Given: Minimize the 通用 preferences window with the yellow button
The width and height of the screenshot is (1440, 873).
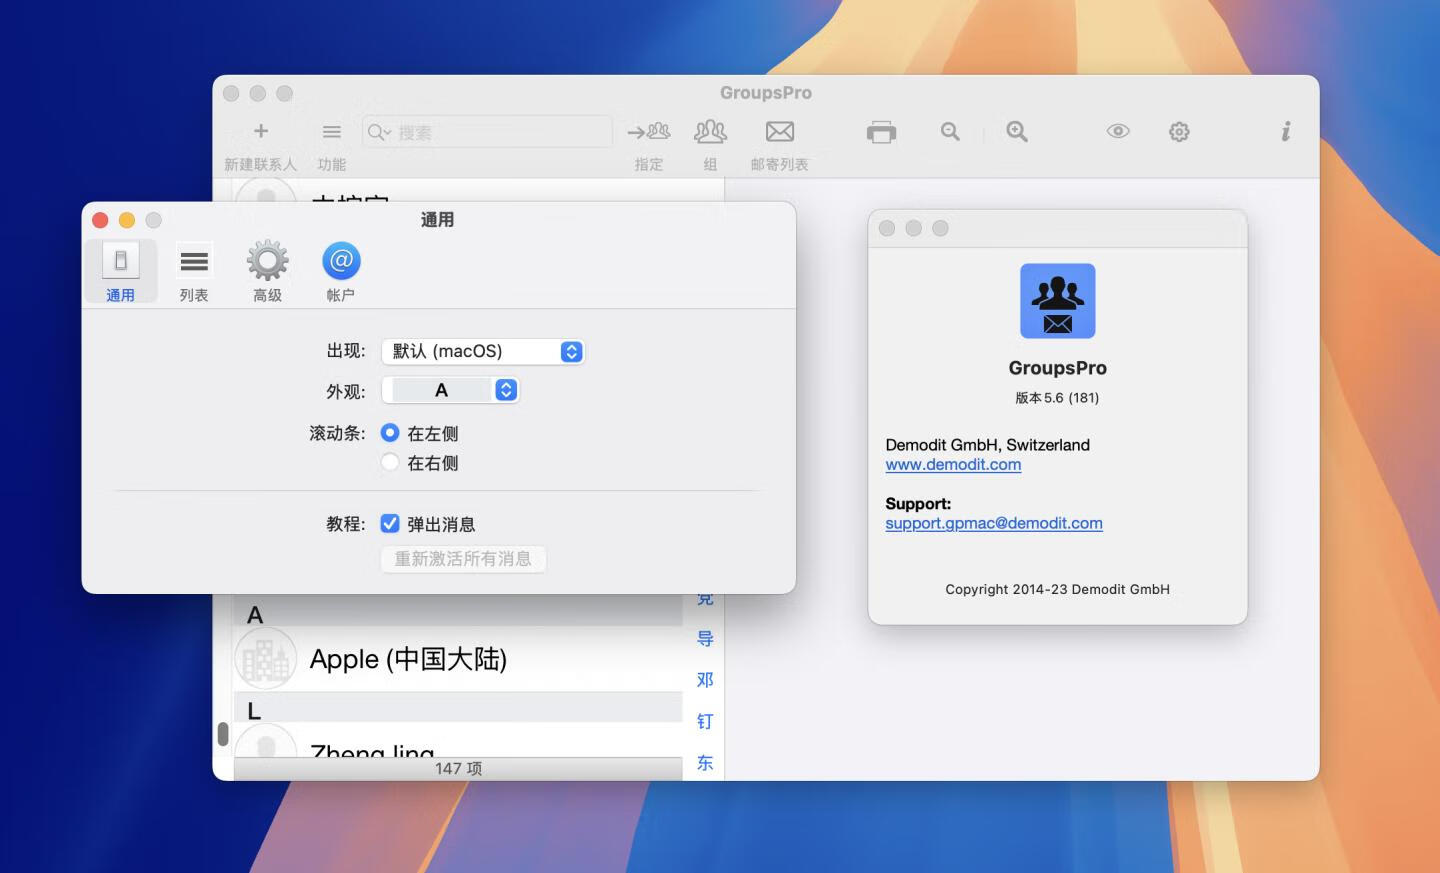Looking at the screenshot, I should click(127, 220).
